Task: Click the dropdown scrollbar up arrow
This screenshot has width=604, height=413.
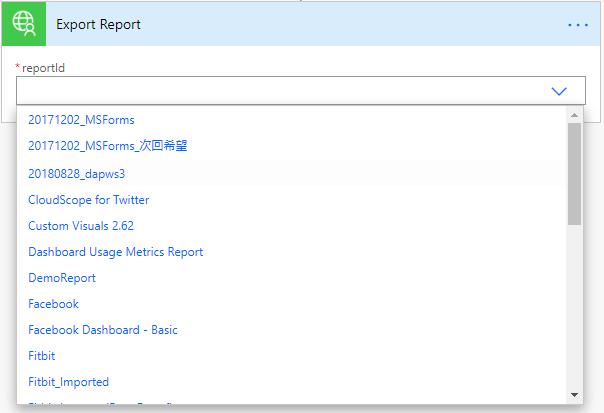Action: 574,115
